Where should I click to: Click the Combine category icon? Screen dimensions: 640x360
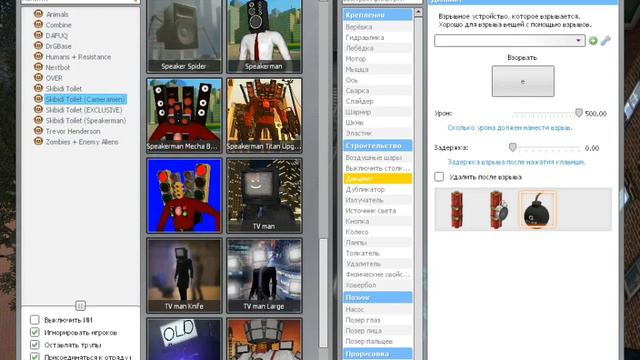[x=38, y=24]
